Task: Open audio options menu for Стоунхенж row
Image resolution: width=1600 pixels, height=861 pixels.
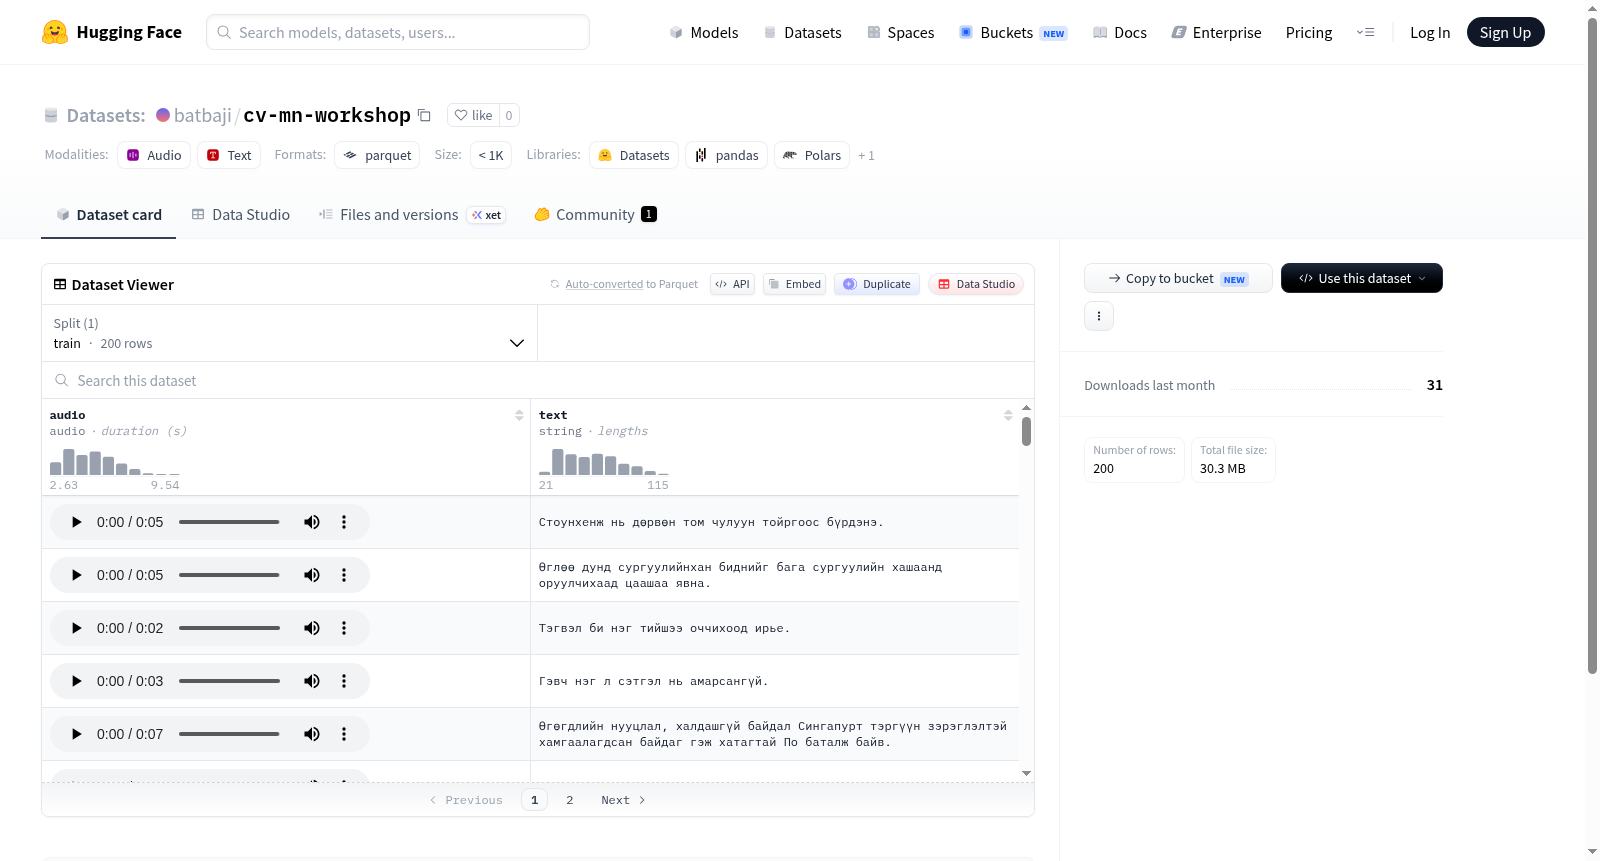Action: tap(344, 522)
